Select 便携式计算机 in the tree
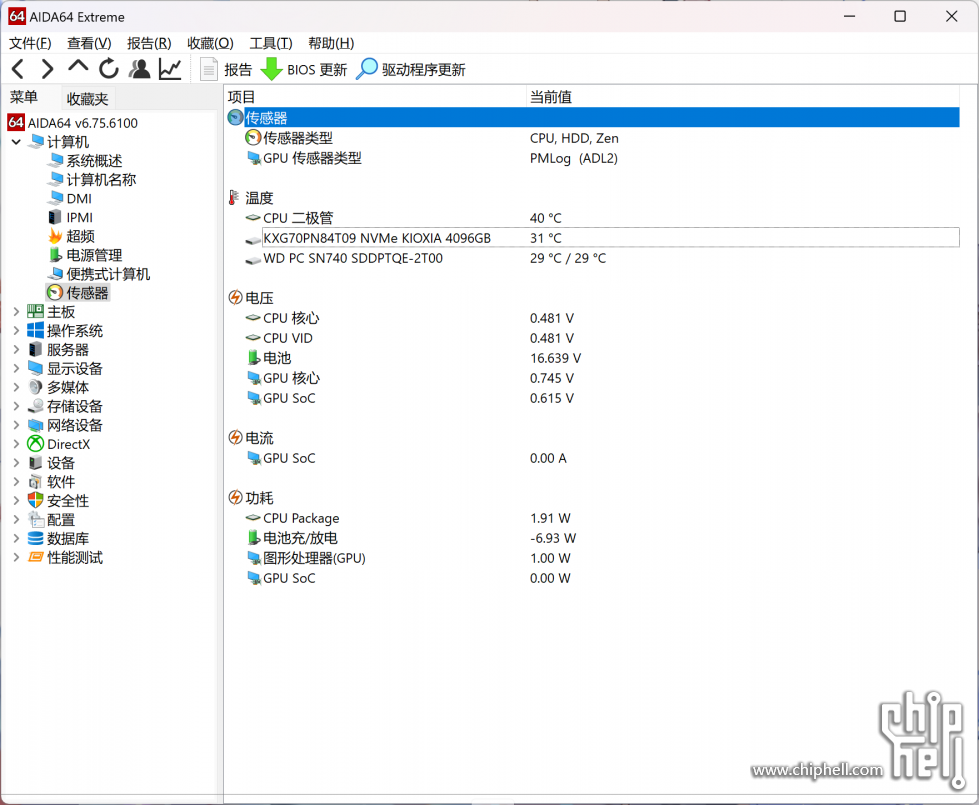The height and width of the screenshot is (805, 979). click(x=108, y=274)
